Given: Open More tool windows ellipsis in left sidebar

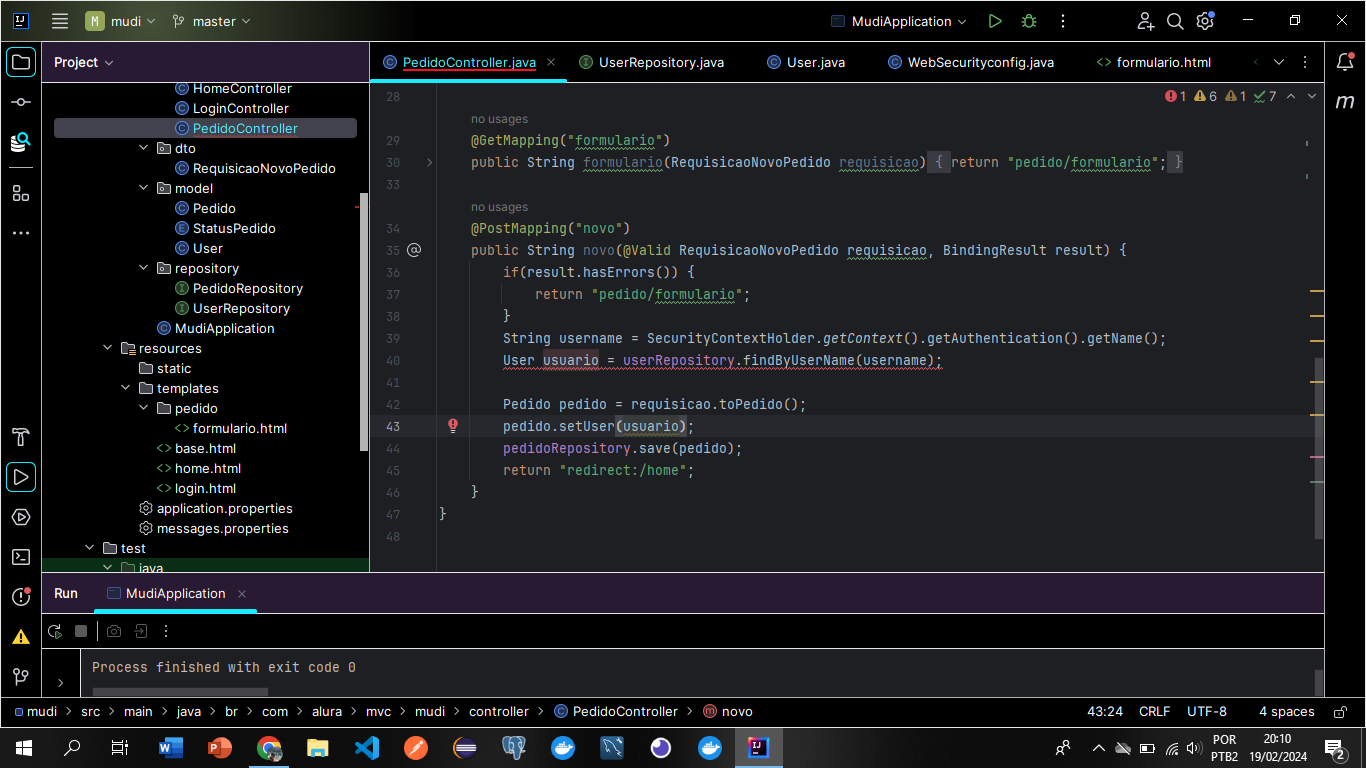Looking at the screenshot, I should [21, 233].
